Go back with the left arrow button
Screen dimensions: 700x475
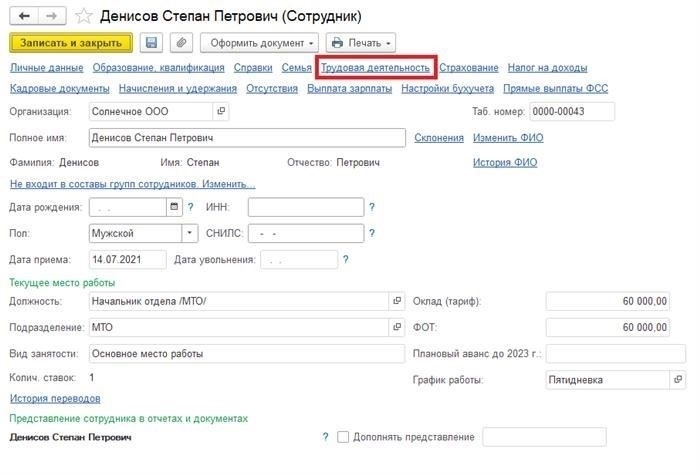[24, 16]
